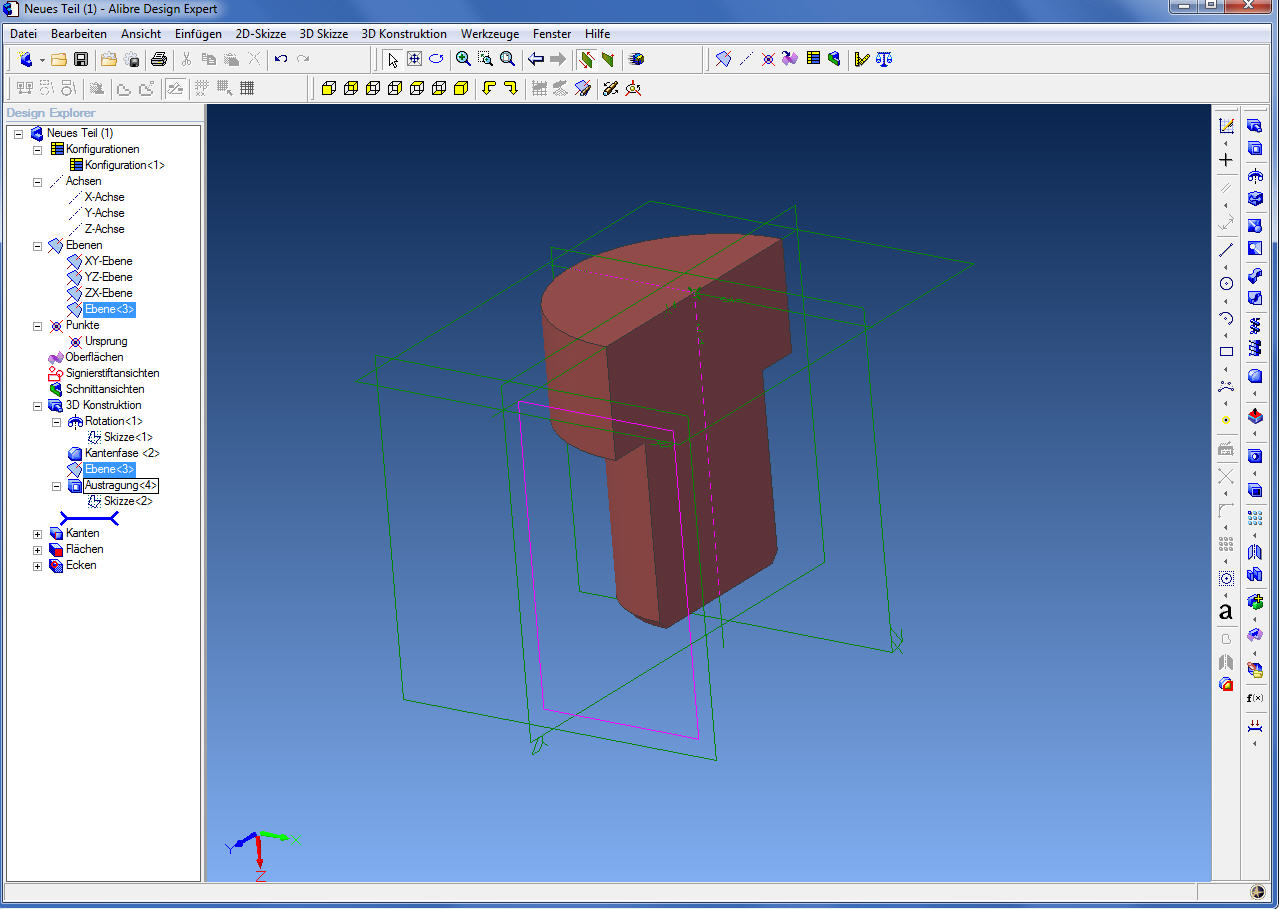The height and width of the screenshot is (909, 1279).
Task: Select the Rectangle sketch tool in sidebar
Action: pyautogui.click(x=1226, y=351)
